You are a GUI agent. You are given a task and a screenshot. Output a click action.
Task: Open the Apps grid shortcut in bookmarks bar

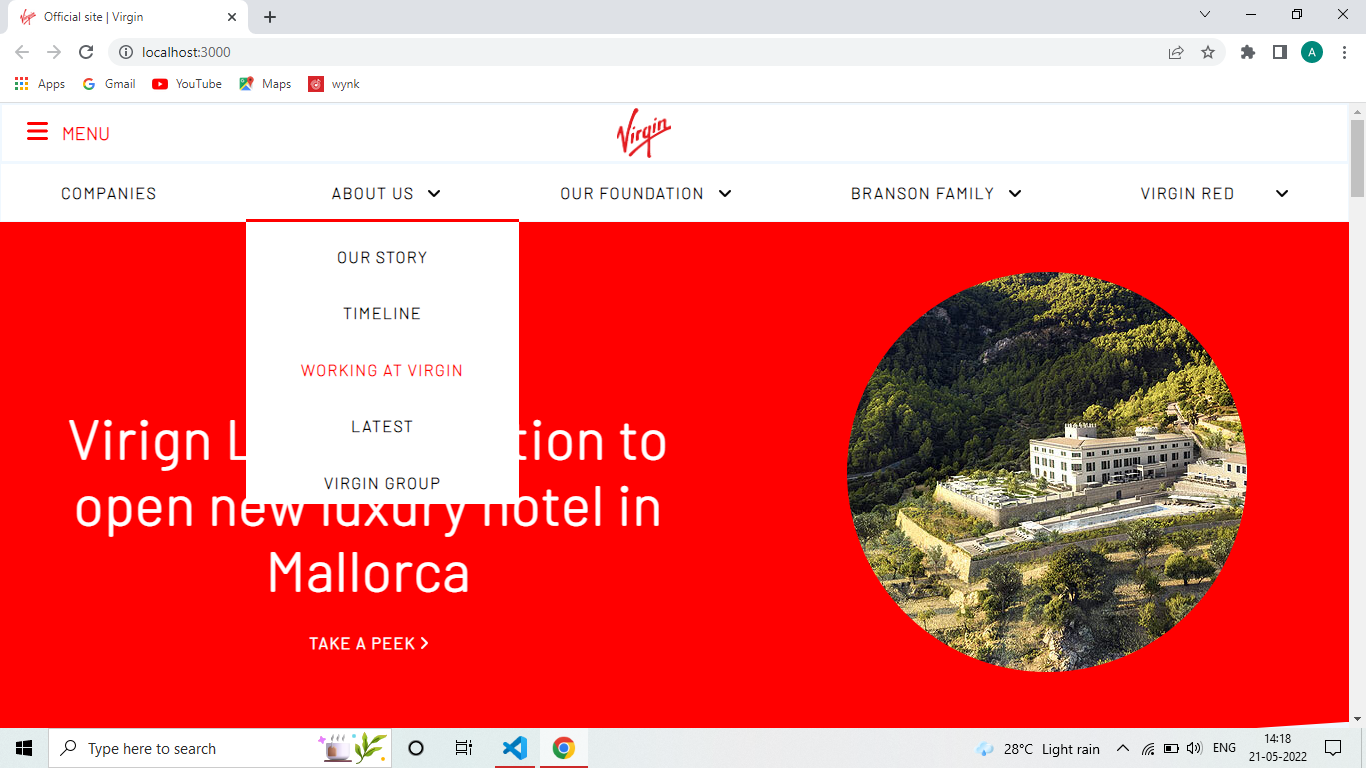click(40, 84)
